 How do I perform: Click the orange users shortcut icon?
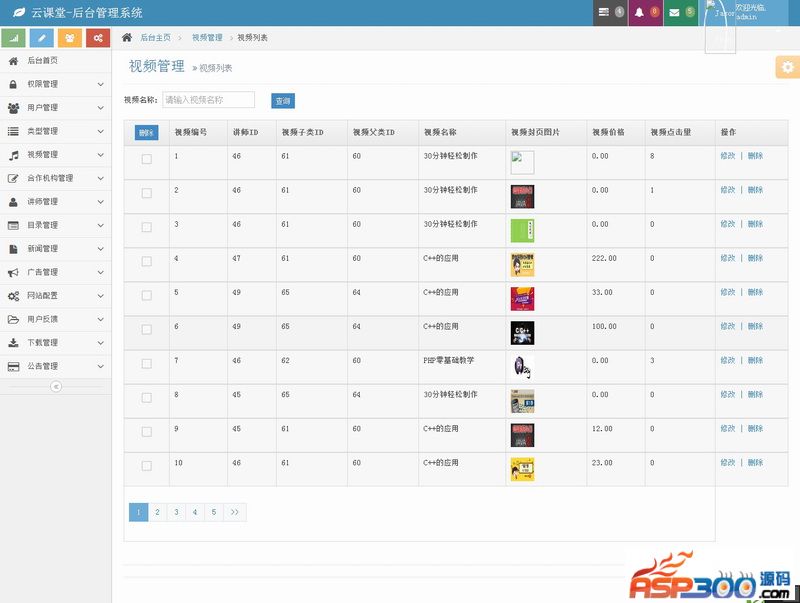[70, 38]
